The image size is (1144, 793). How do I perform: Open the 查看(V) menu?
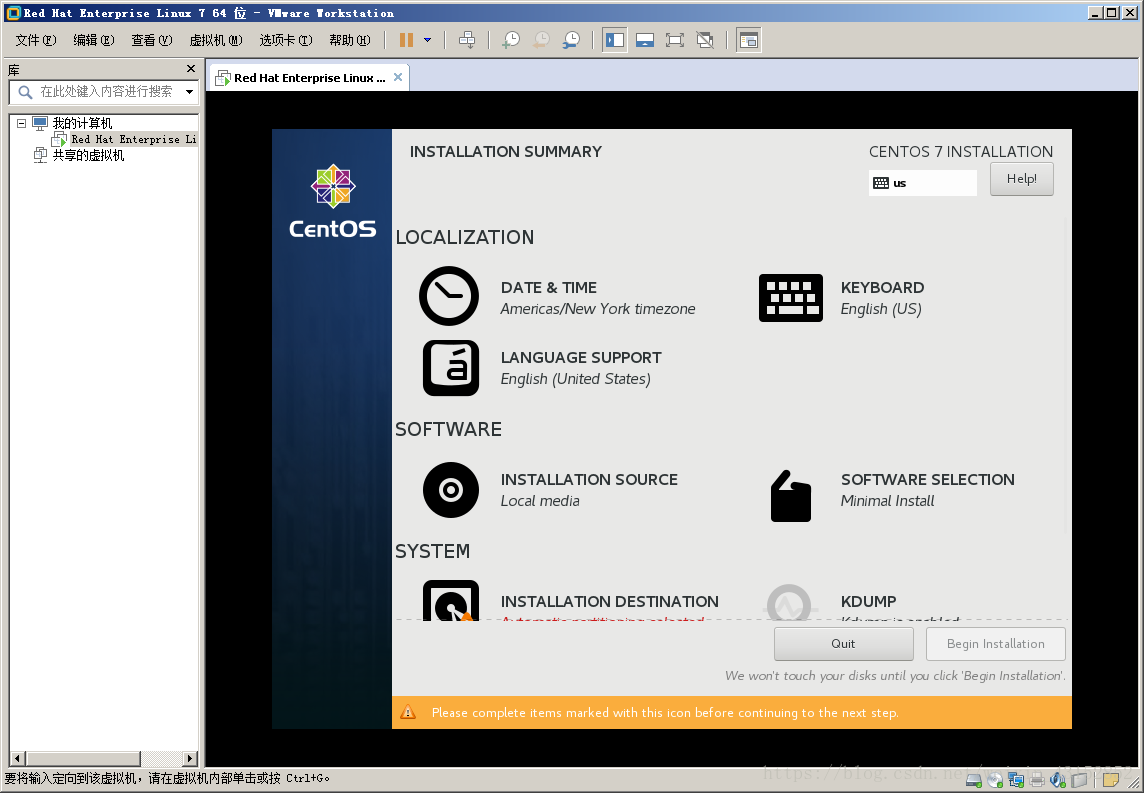click(x=152, y=40)
